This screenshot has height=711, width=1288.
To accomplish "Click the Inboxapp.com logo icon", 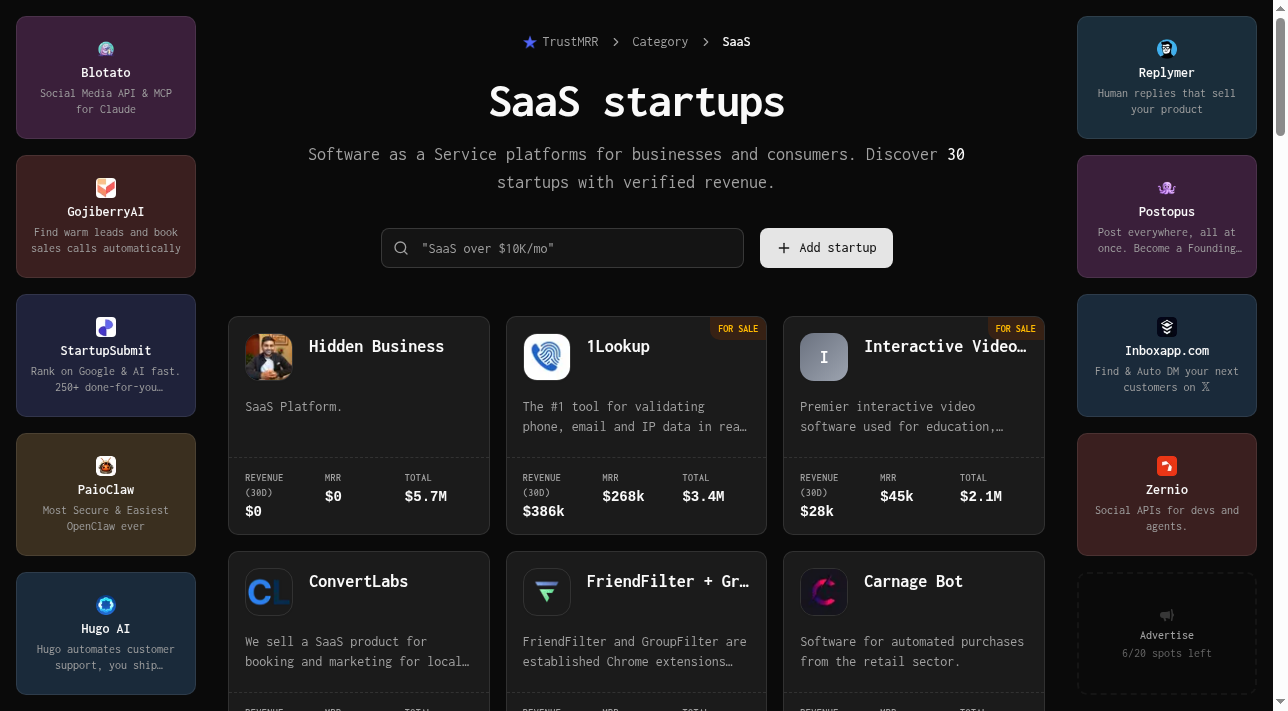I will [x=1167, y=327].
